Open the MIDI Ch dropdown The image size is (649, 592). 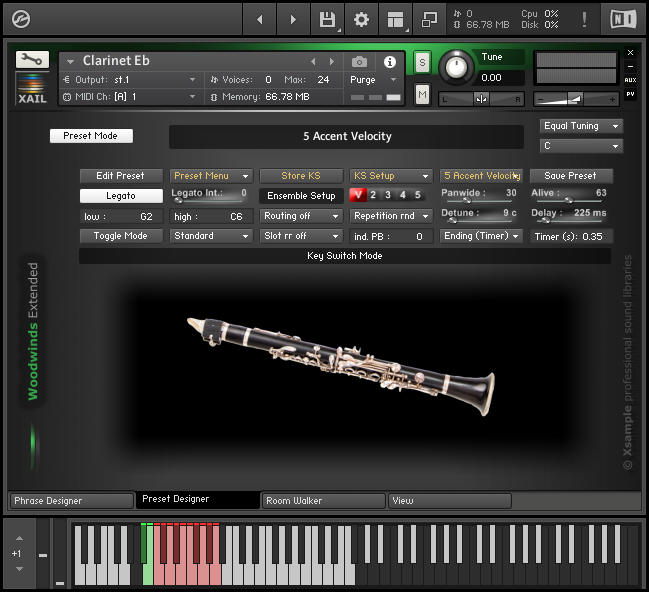click(130, 97)
